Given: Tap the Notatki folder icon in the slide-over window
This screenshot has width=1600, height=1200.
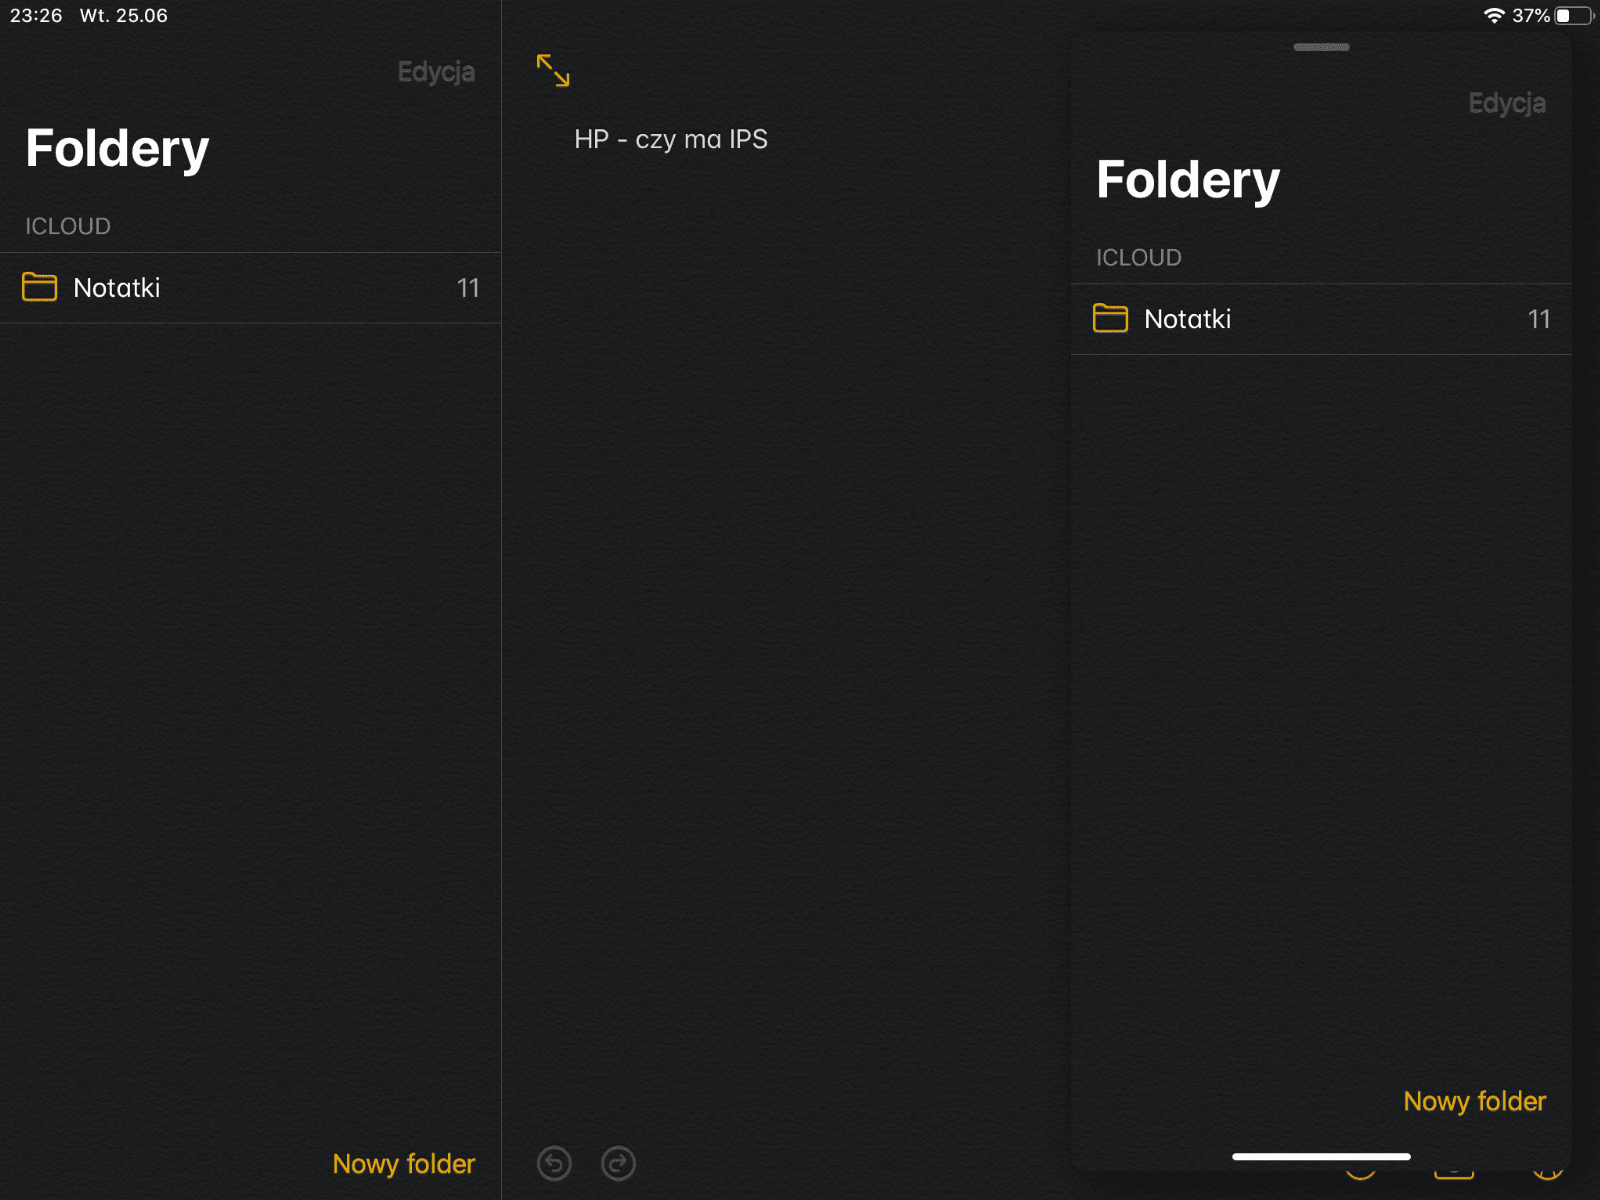Looking at the screenshot, I should click(x=1110, y=318).
